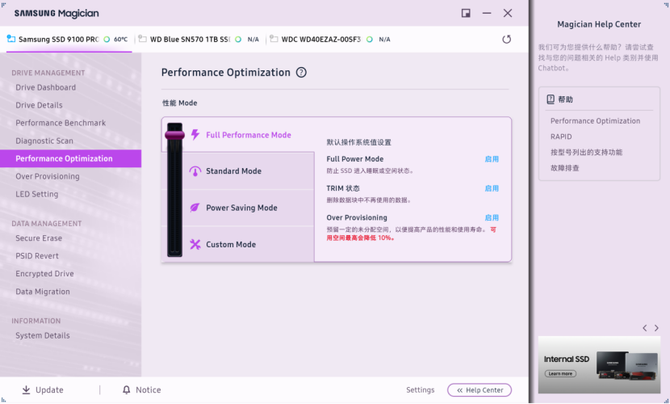Click the Update button
This screenshot has width=670, height=404.
pos(43,390)
